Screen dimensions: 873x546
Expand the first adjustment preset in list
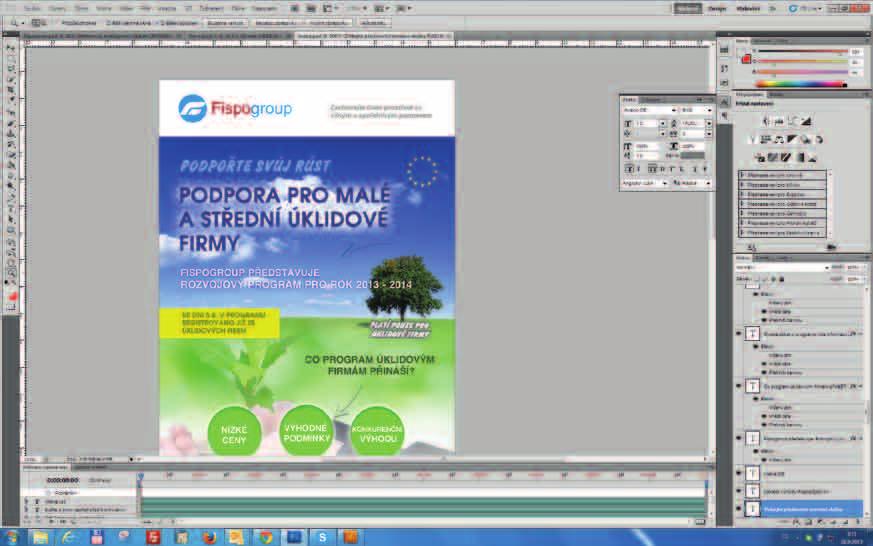tap(742, 175)
